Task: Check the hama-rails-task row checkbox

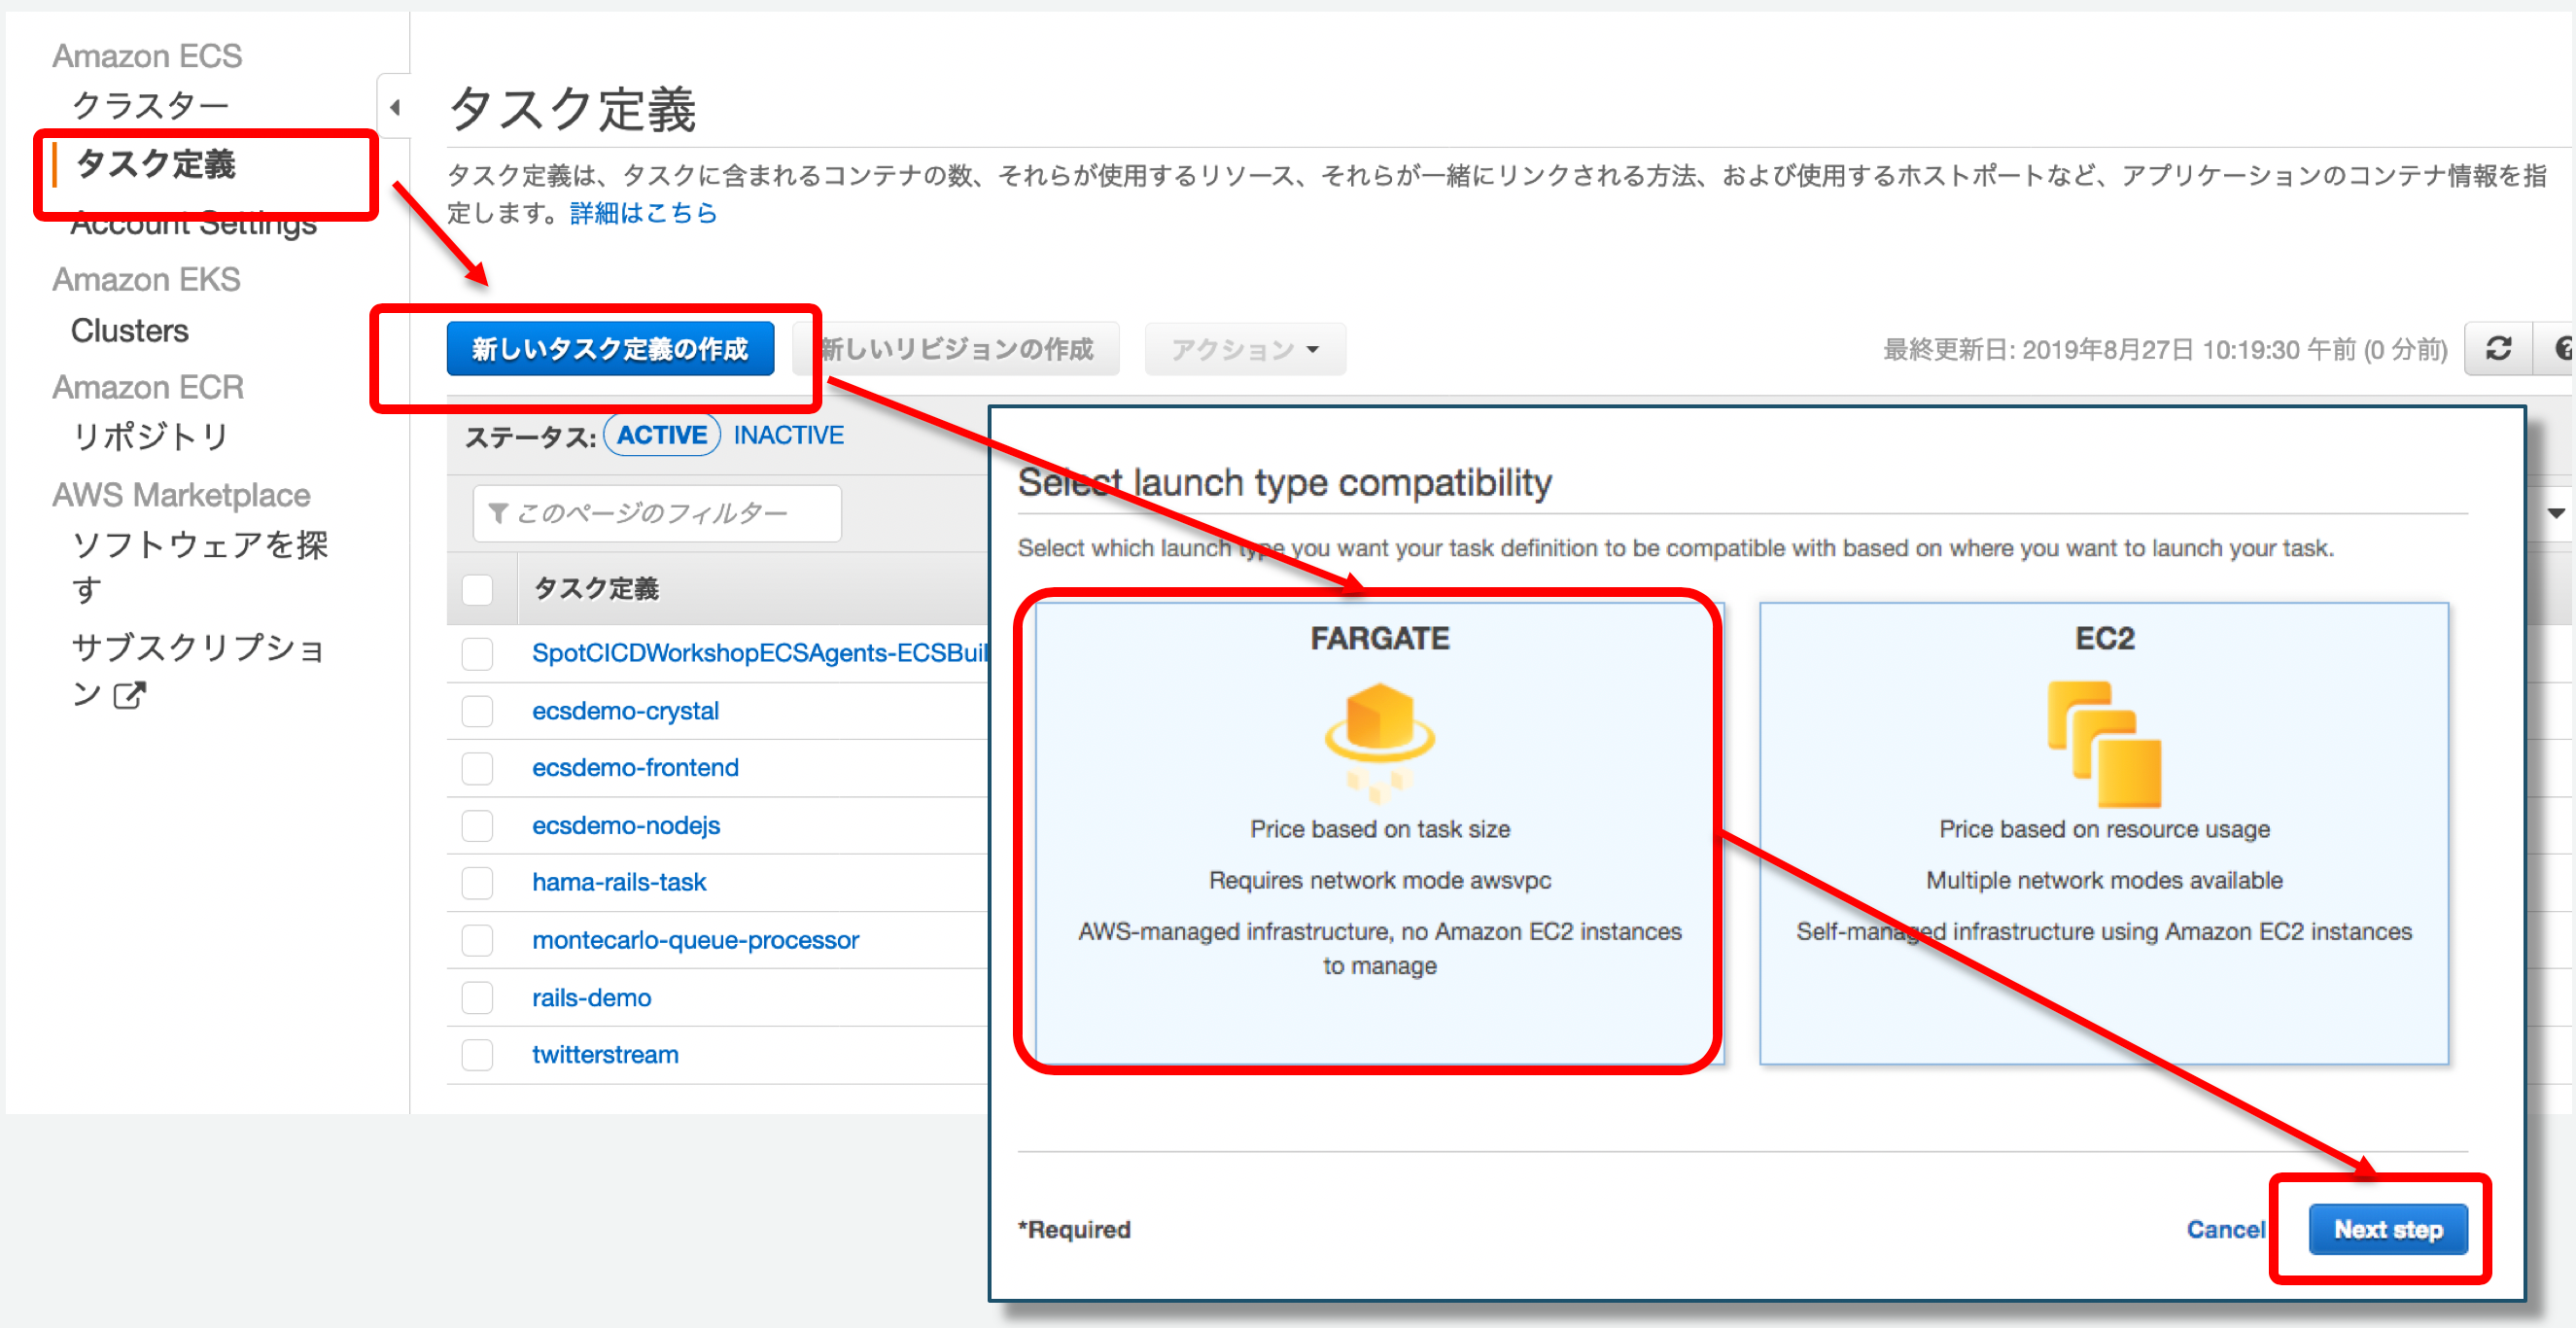Action: [478, 883]
